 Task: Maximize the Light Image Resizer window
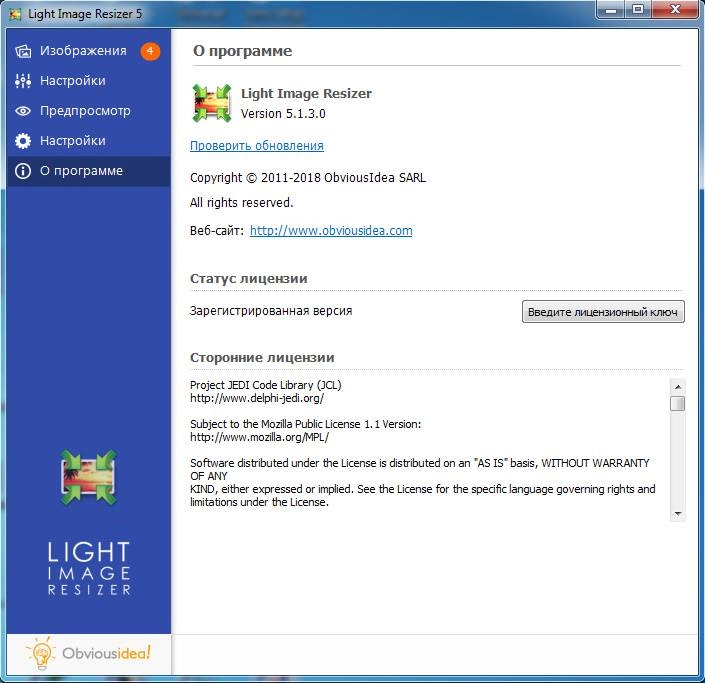(638, 9)
